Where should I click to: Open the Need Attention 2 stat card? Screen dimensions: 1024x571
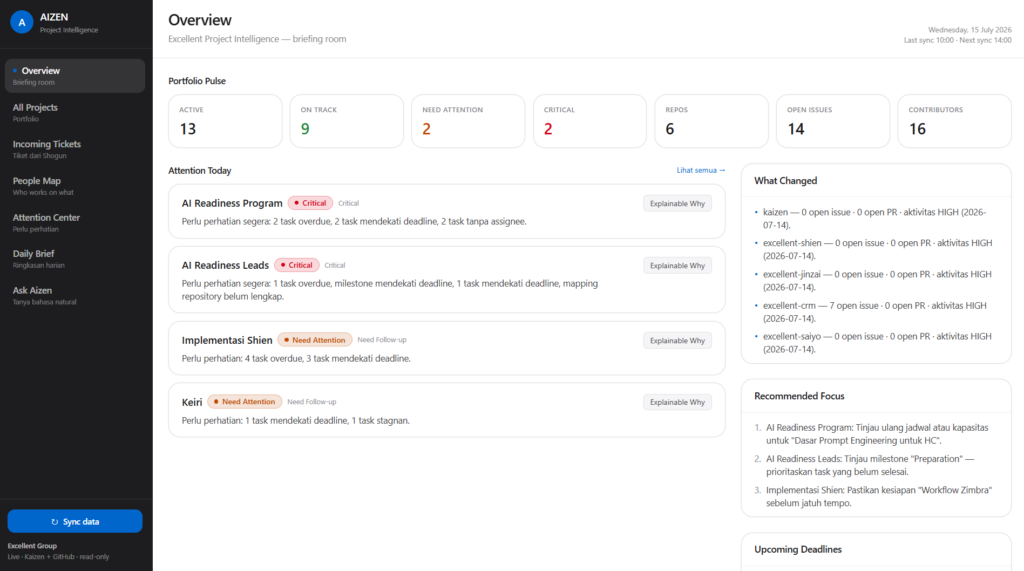click(x=468, y=121)
